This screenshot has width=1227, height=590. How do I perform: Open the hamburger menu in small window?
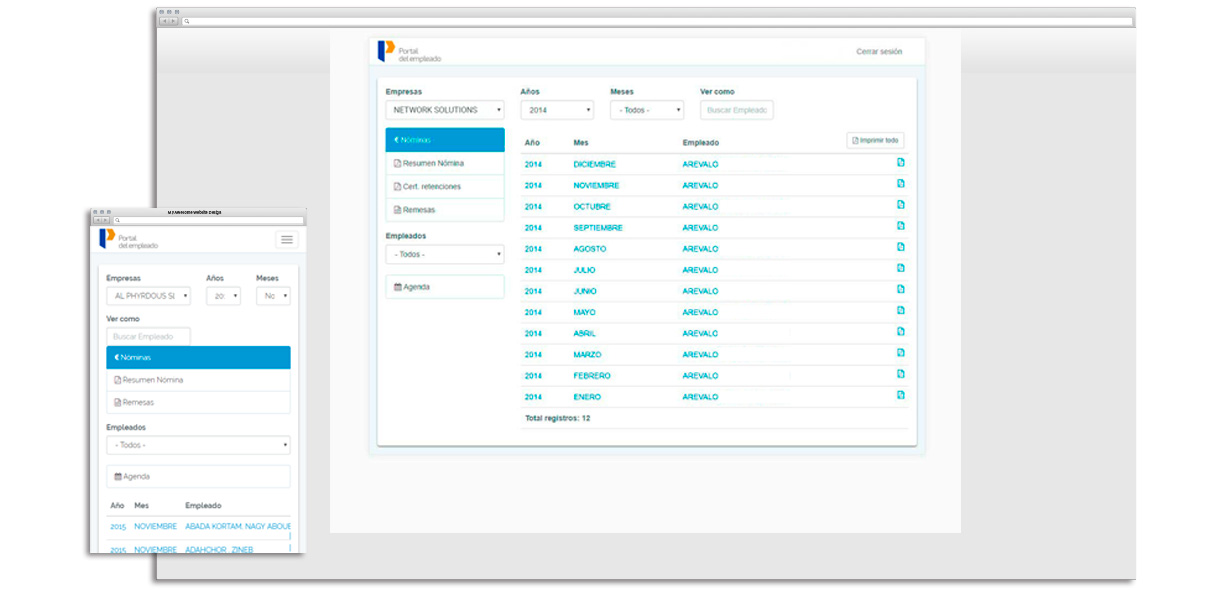point(287,239)
